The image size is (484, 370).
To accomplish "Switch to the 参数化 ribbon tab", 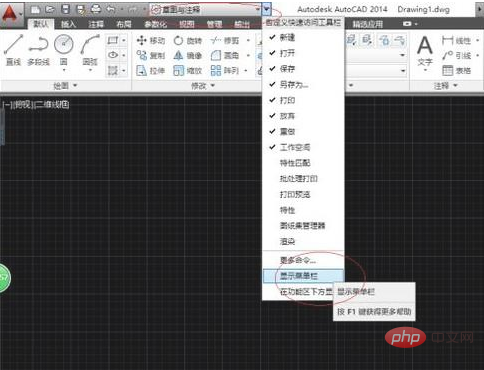I will pos(155,24).
